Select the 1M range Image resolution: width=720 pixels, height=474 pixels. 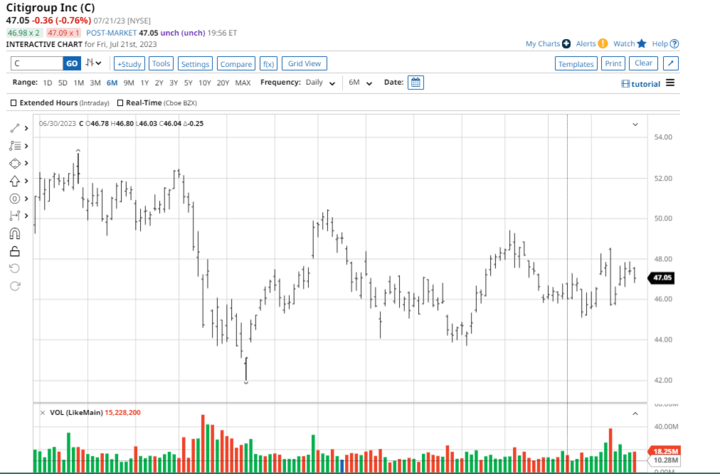pos(79,83)
